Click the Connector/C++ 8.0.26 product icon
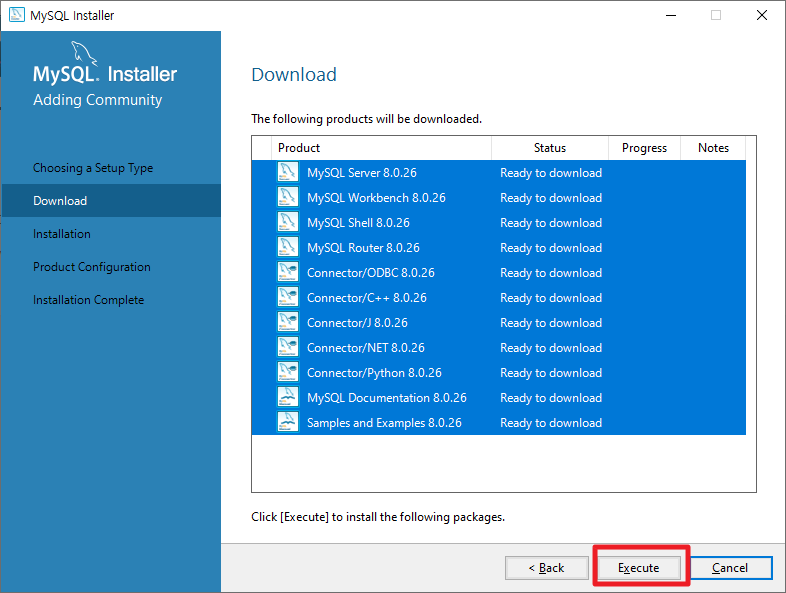The image size is (786, 593). (x=288, y=297)
